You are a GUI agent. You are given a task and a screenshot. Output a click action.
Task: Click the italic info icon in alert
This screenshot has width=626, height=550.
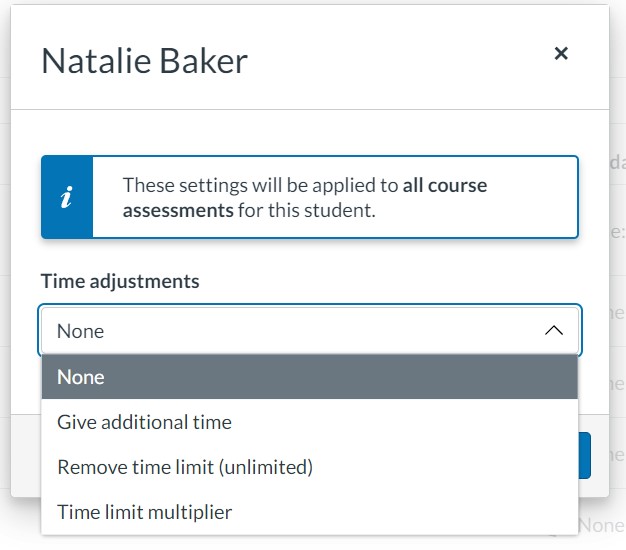click(67, 197)
